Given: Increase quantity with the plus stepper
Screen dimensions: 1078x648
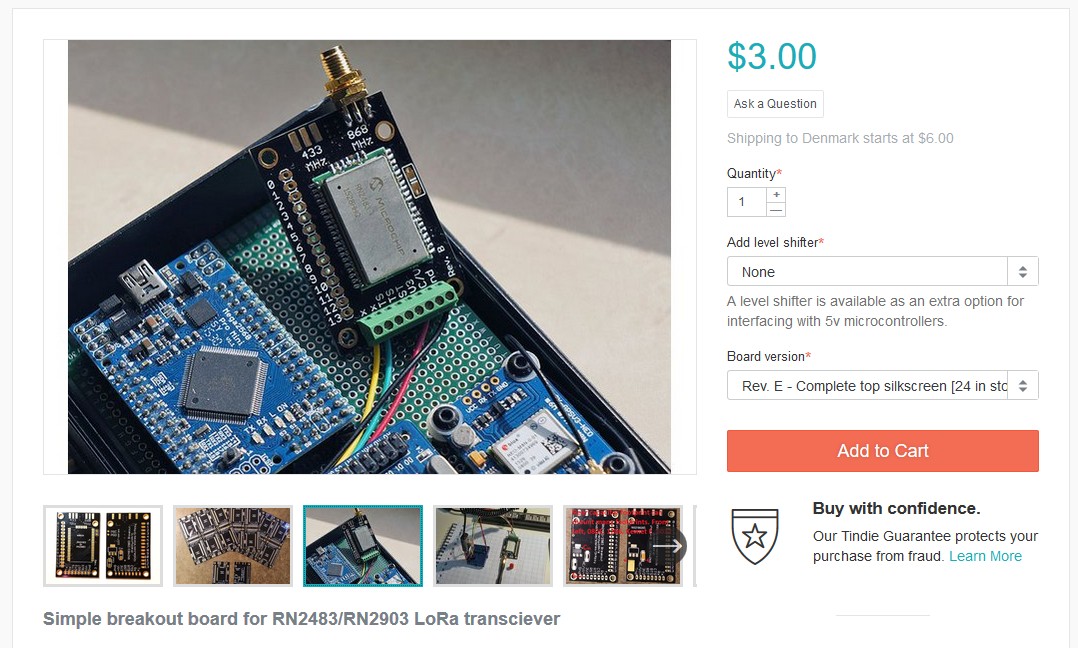Looking at the screenshot, I should (x=776, y=194).
